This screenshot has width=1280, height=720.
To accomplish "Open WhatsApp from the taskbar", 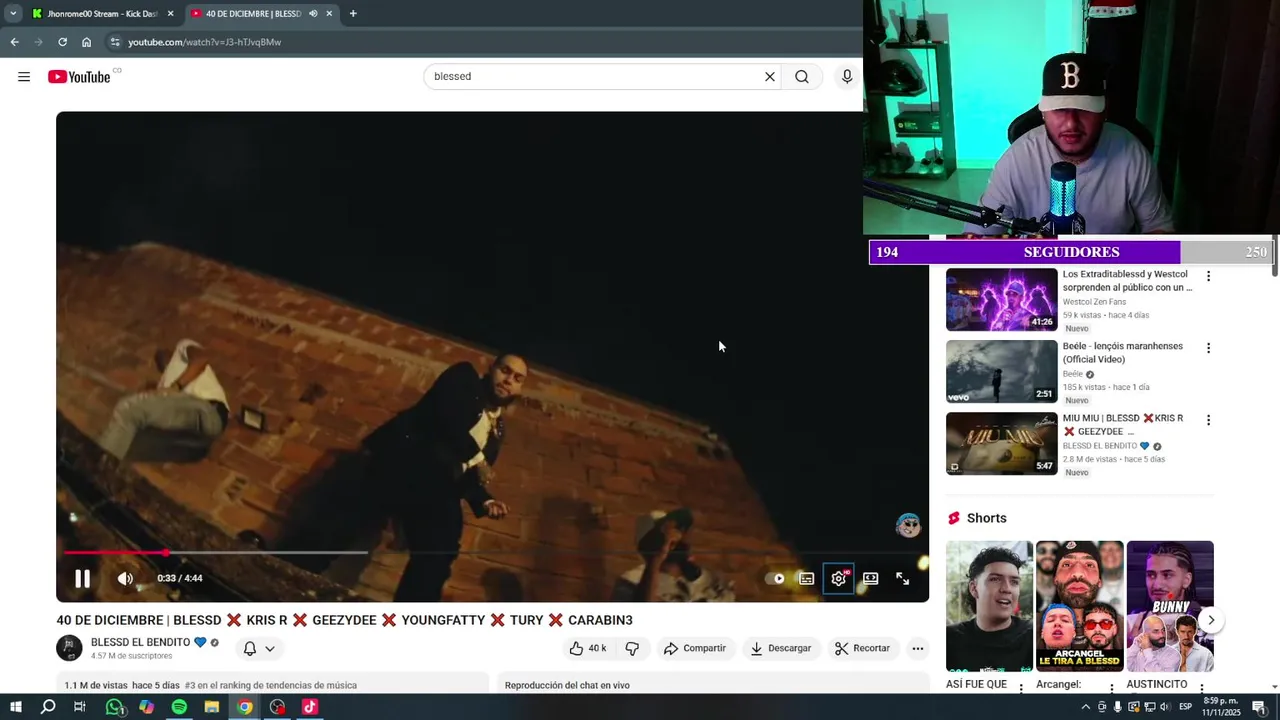I will pyautogui.click(x=114, y=707).
